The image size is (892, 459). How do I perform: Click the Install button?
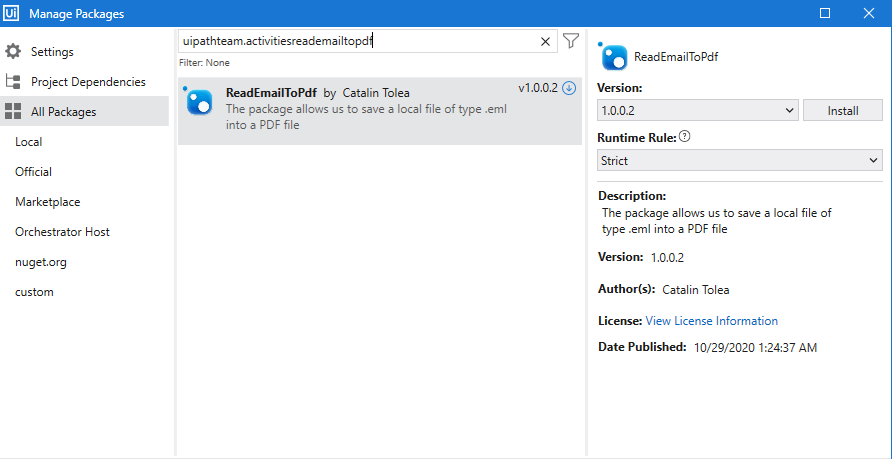pyautogui.click(x=843, y=110)
